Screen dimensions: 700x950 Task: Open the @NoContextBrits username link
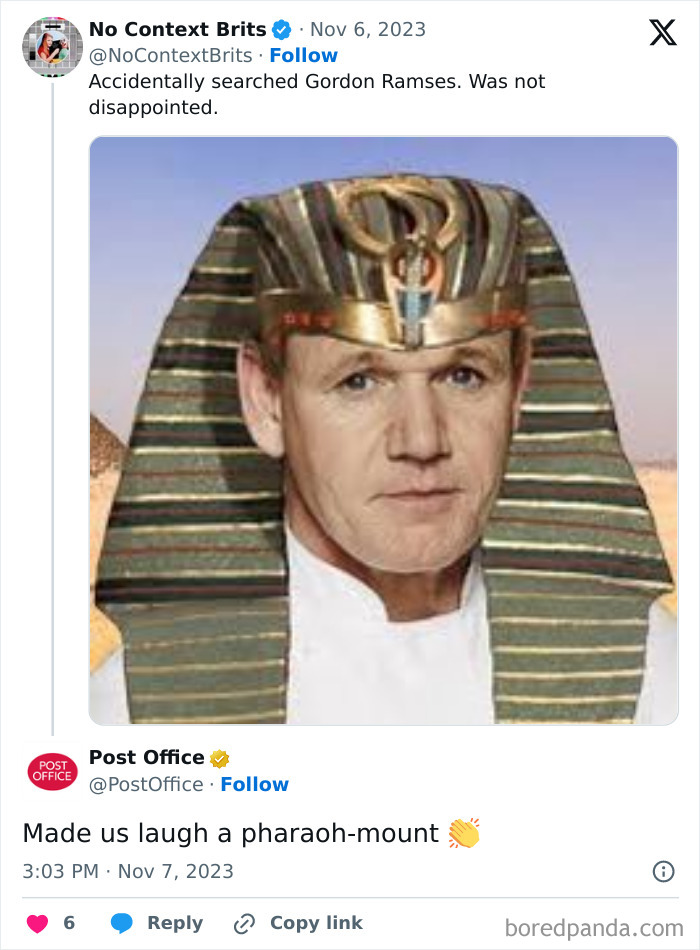169,55
